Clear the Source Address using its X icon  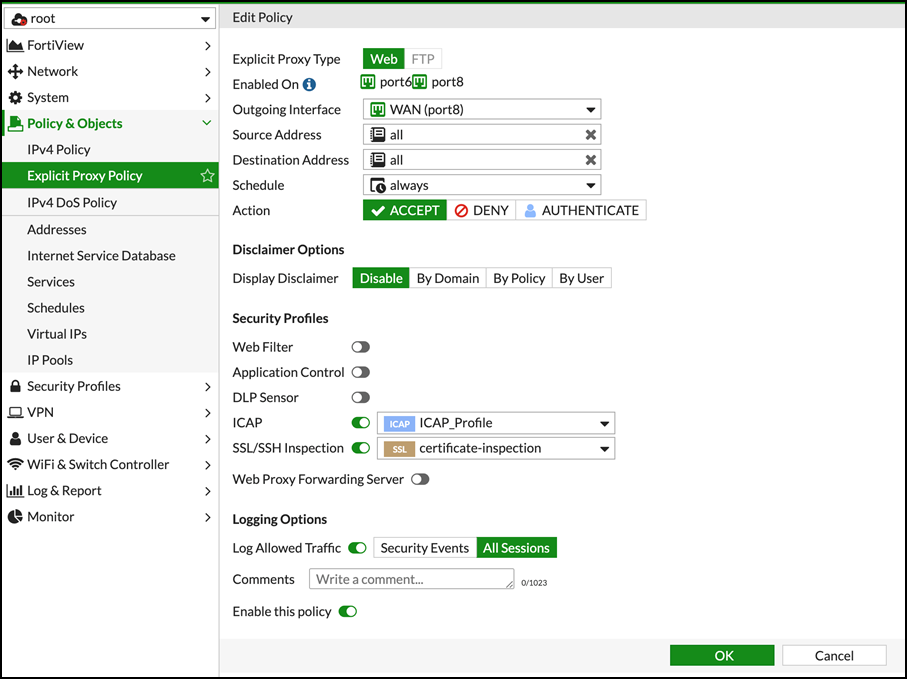[x=591, y=134]
